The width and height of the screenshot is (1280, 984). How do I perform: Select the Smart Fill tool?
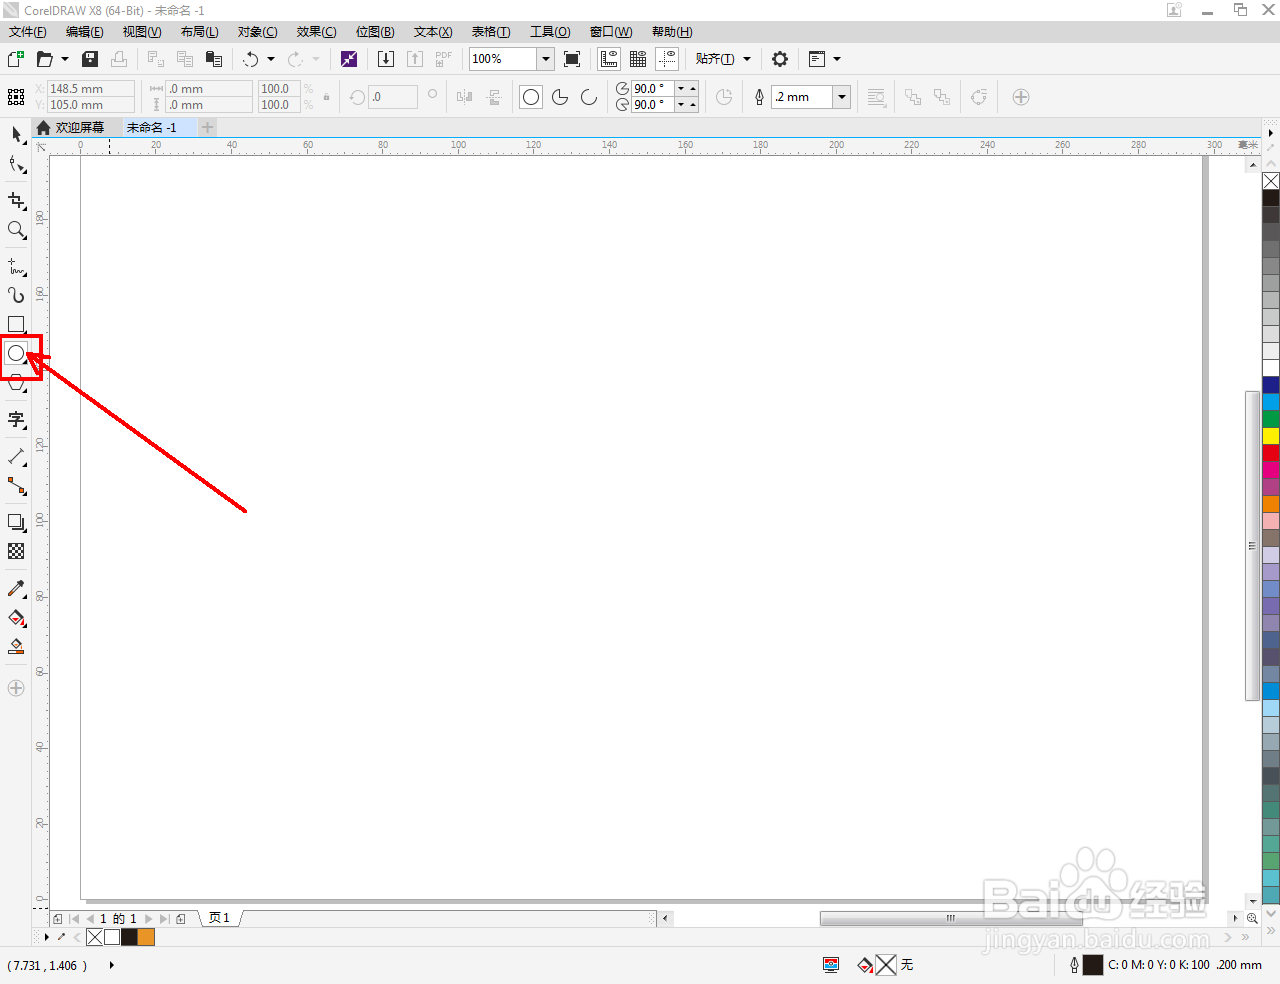[16, 646]
